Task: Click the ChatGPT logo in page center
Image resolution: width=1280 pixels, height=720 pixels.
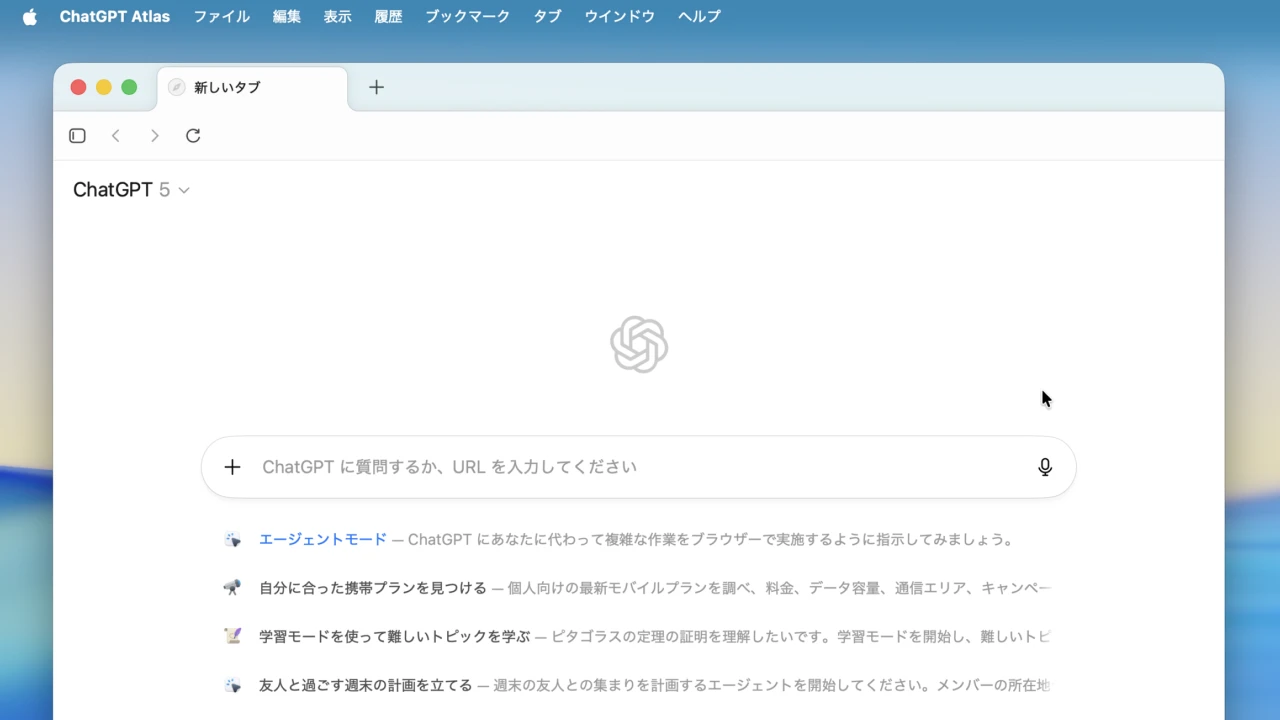Action: point(639,344)
